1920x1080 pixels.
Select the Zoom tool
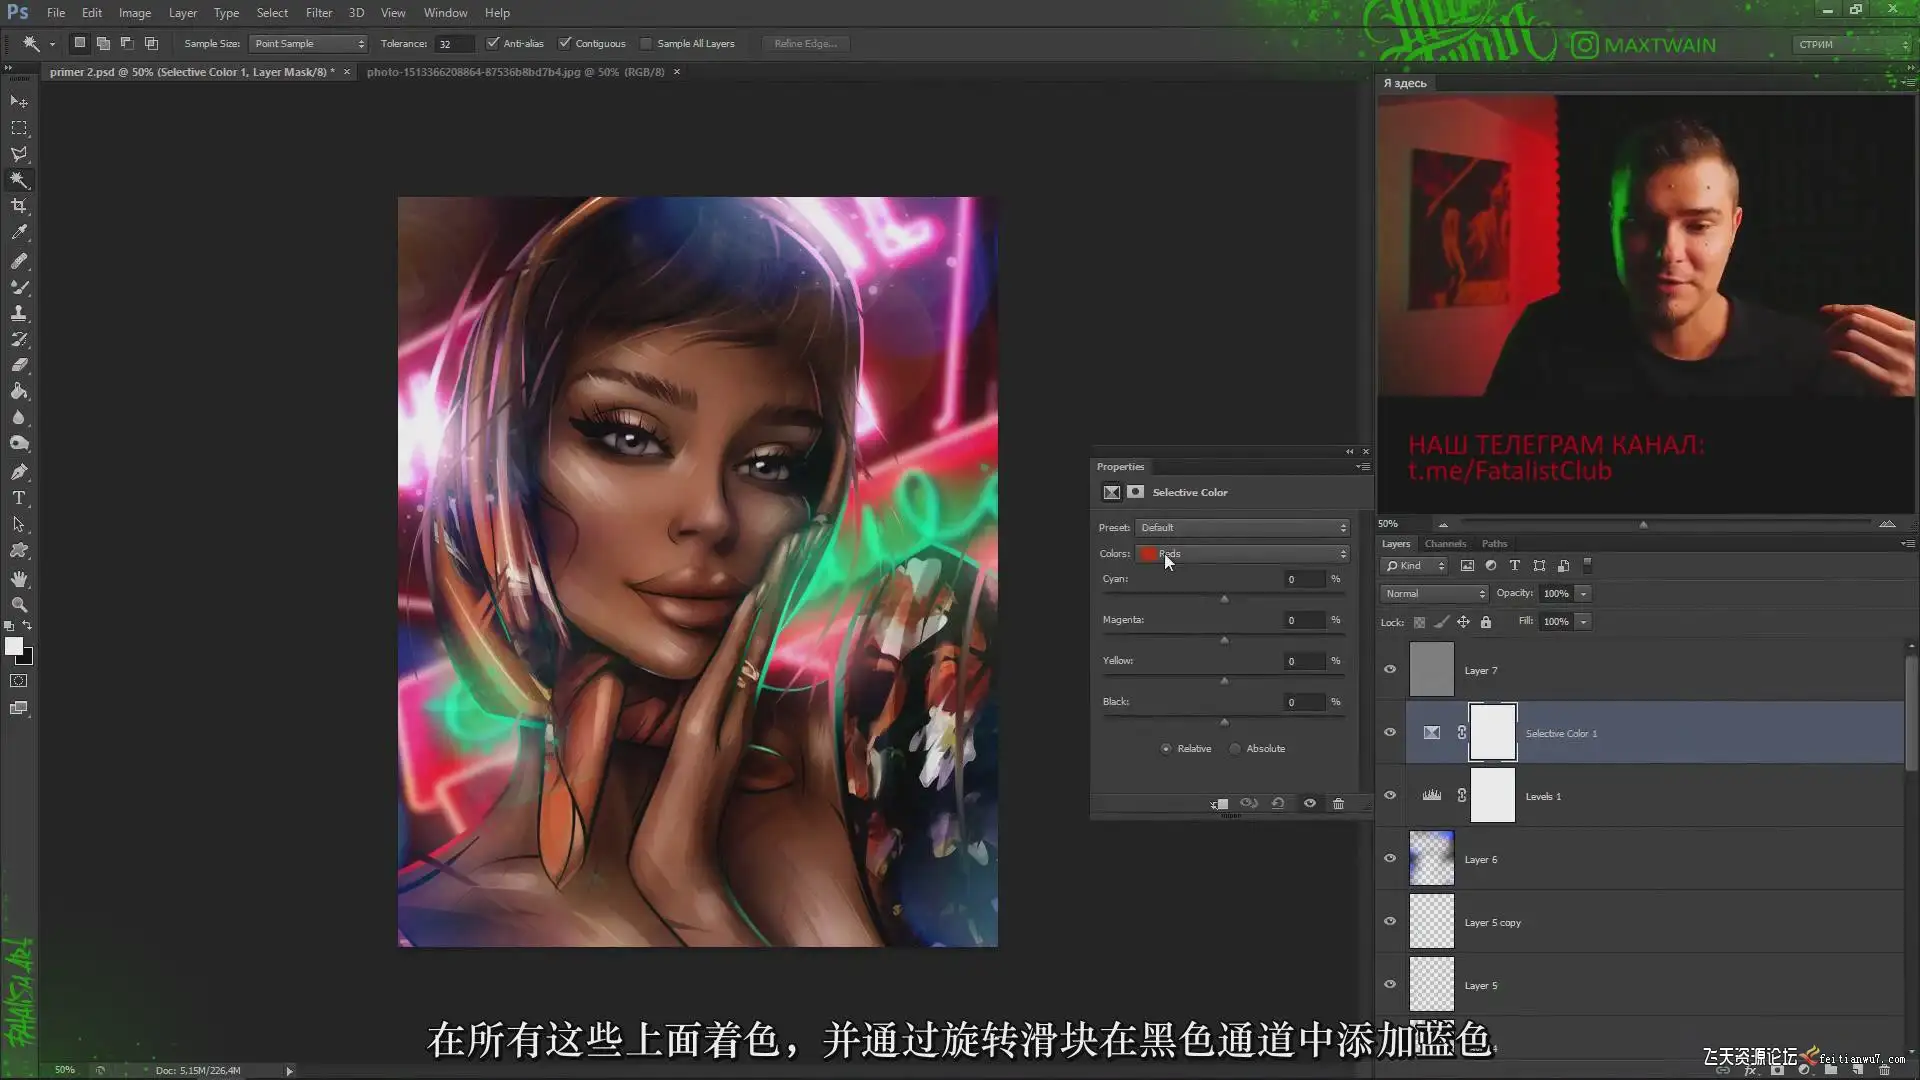19,605
